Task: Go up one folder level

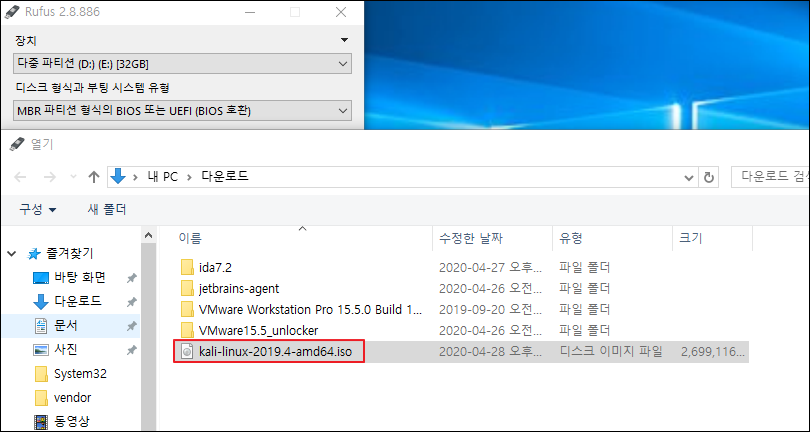Action: tap(94, 177)
